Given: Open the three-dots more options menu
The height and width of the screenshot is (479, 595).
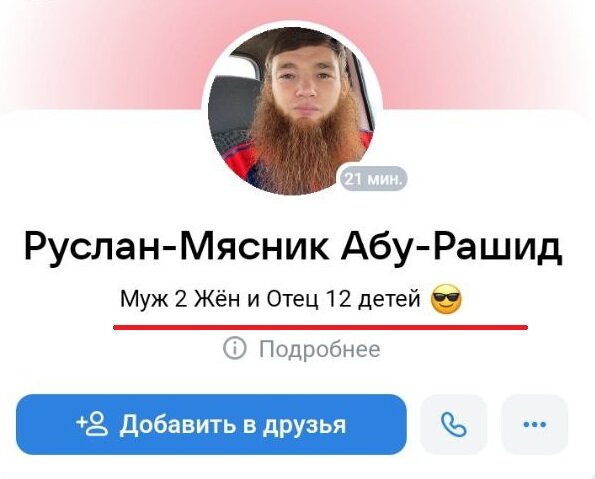Looking at the screenshot, I should [534, 424].
